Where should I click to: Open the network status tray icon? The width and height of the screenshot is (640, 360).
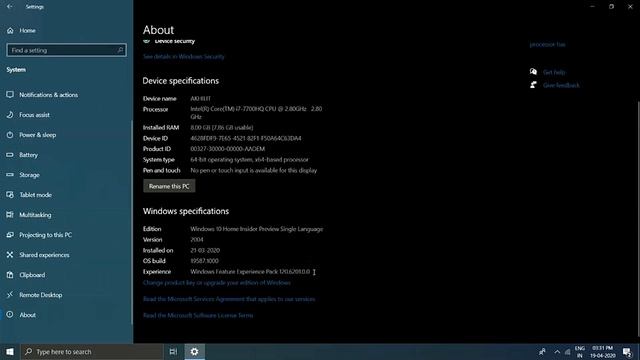tap(568, 351)
